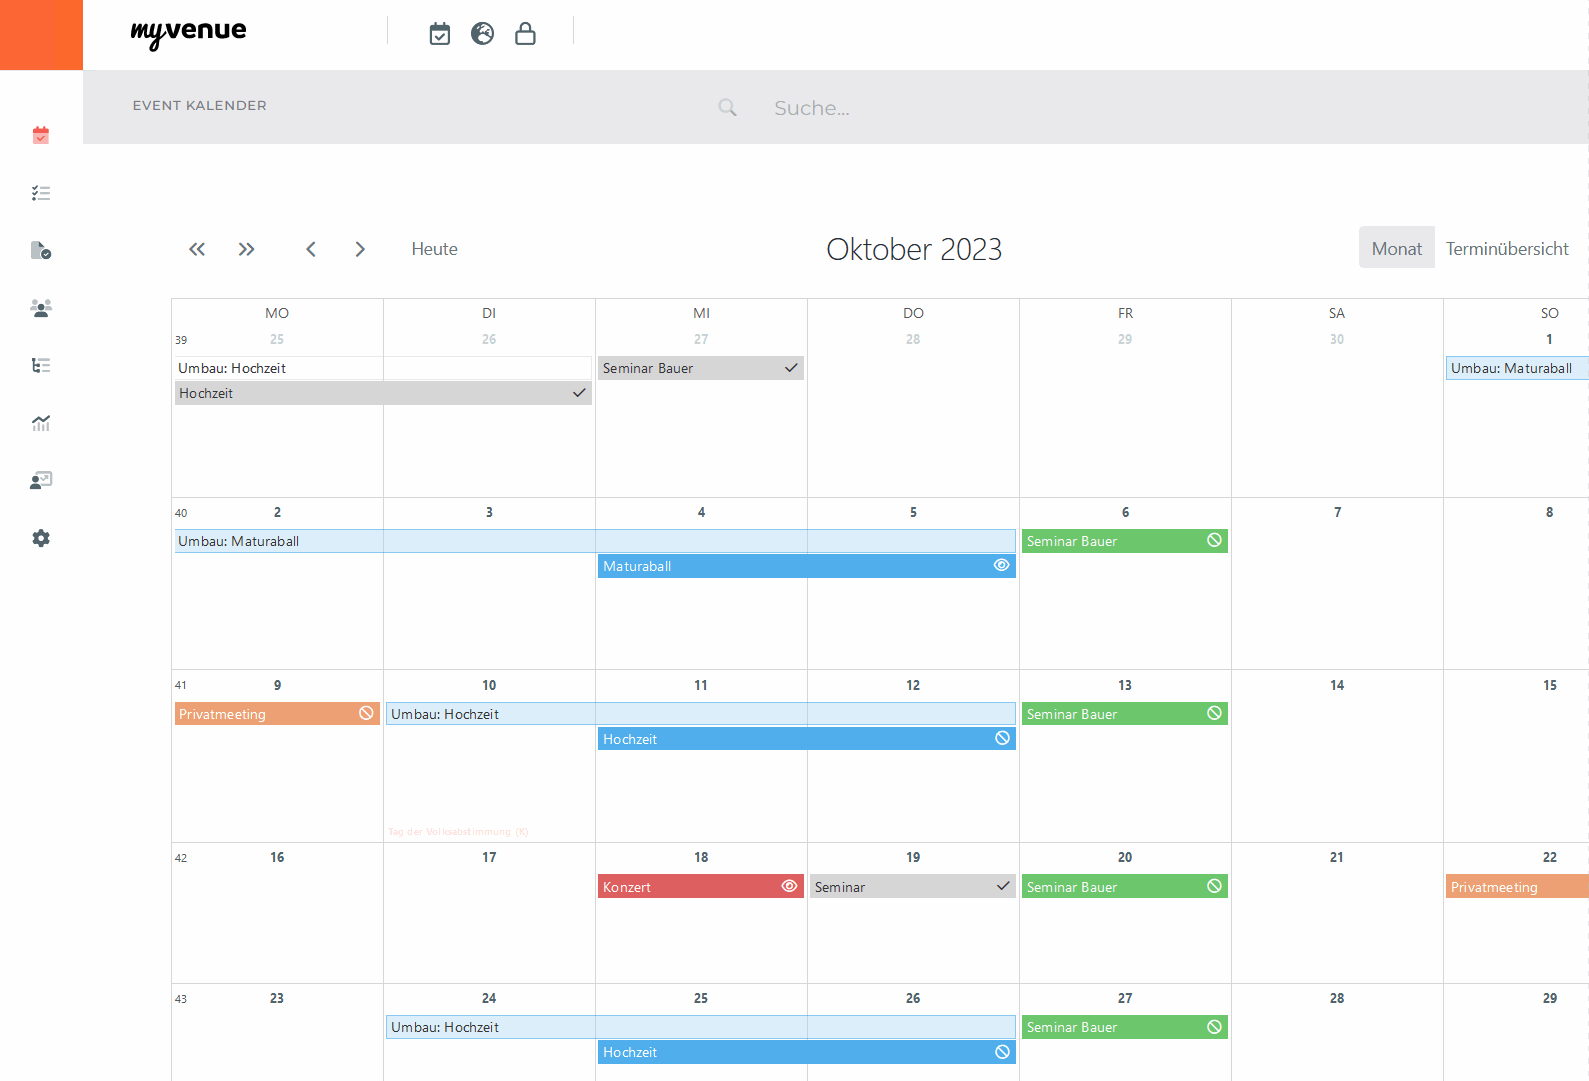The image size is (1589, 1081).
Task: Open the statistics chart icon in sidebar
Action: (41, 423)
